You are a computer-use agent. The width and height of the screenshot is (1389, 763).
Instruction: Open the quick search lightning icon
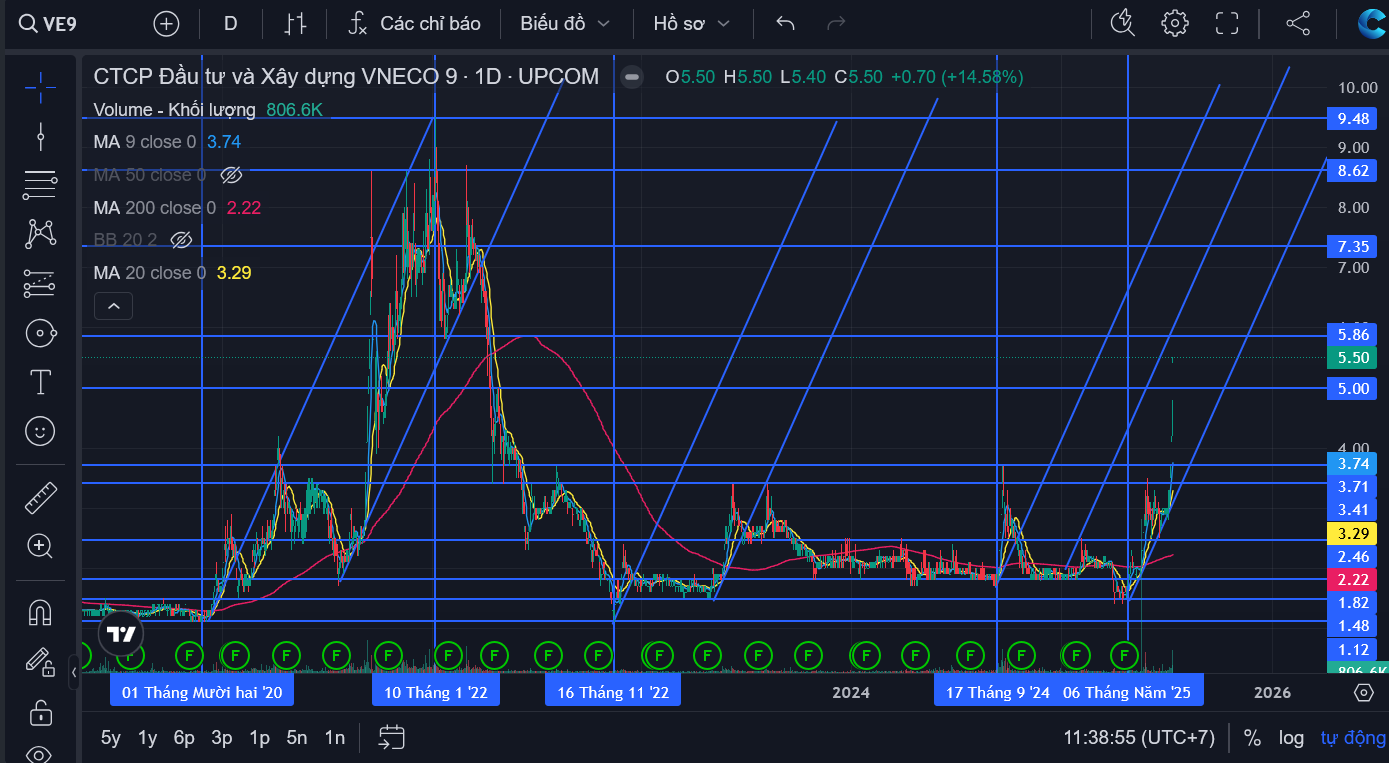pos(1123,23)
